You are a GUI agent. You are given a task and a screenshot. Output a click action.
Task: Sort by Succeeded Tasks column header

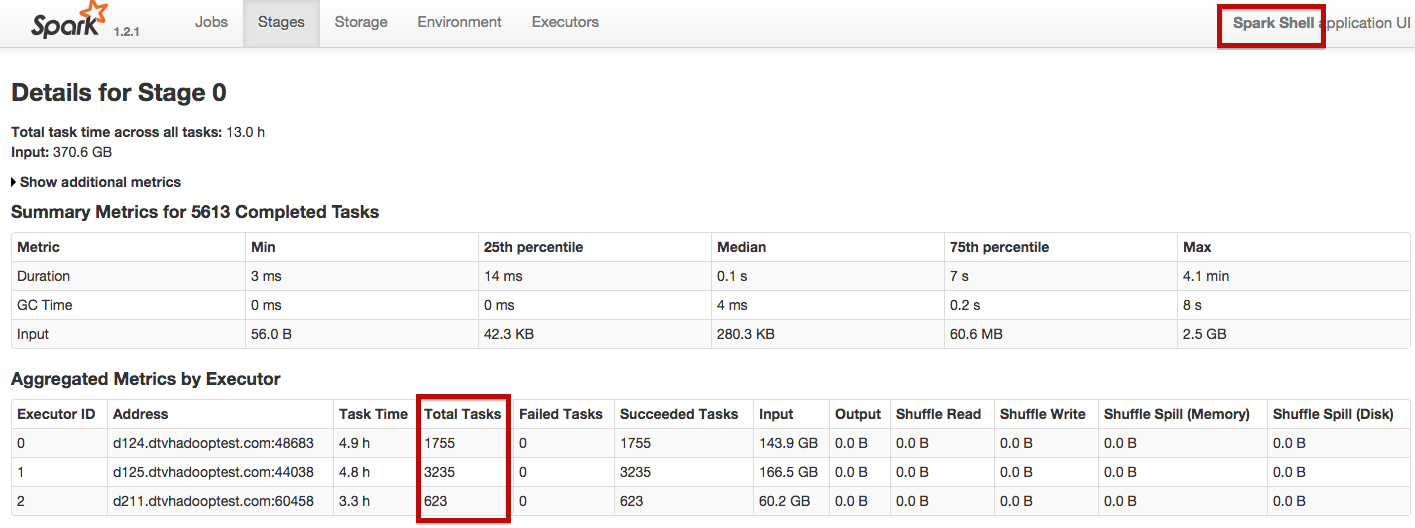[679, 414]
